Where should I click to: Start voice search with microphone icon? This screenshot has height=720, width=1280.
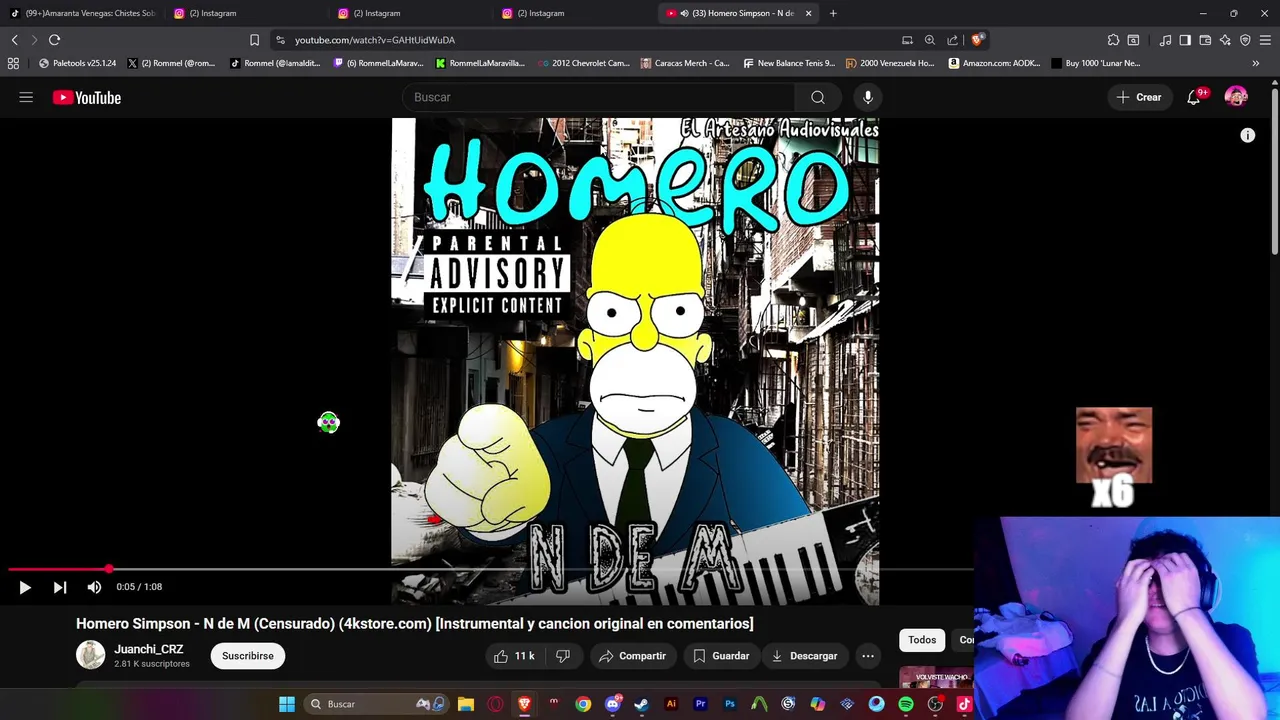pyautogui.click(x=868, y=97)
